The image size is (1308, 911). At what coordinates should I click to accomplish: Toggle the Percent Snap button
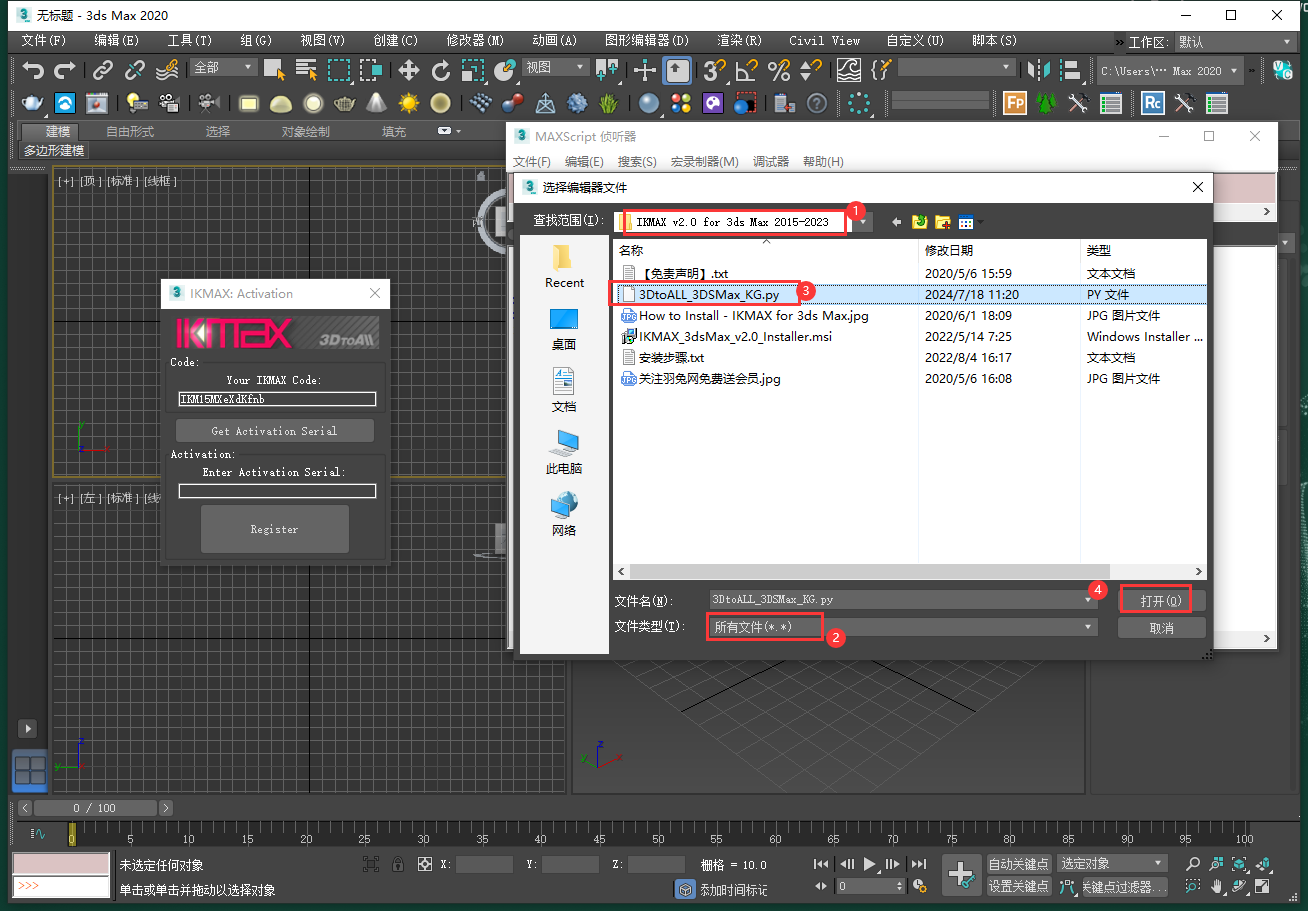tap(778, 70)
